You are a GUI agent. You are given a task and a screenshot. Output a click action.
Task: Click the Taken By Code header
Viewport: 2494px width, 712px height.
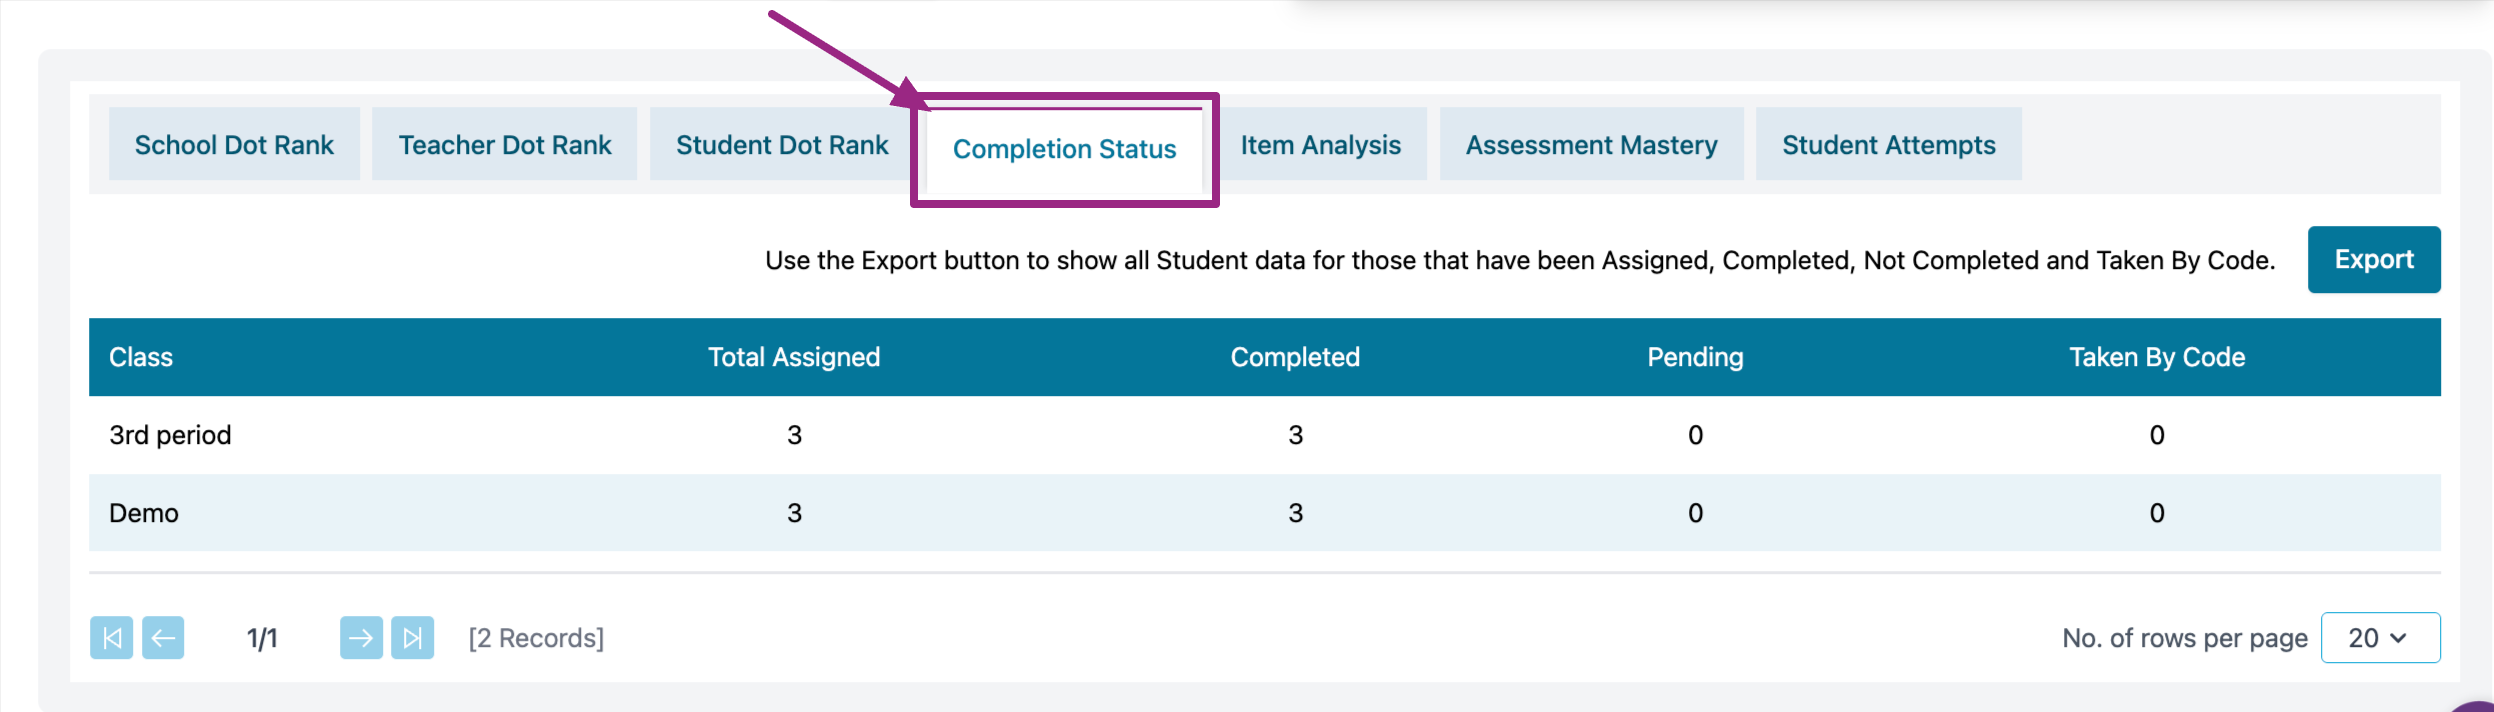(x=2157, y=357)
